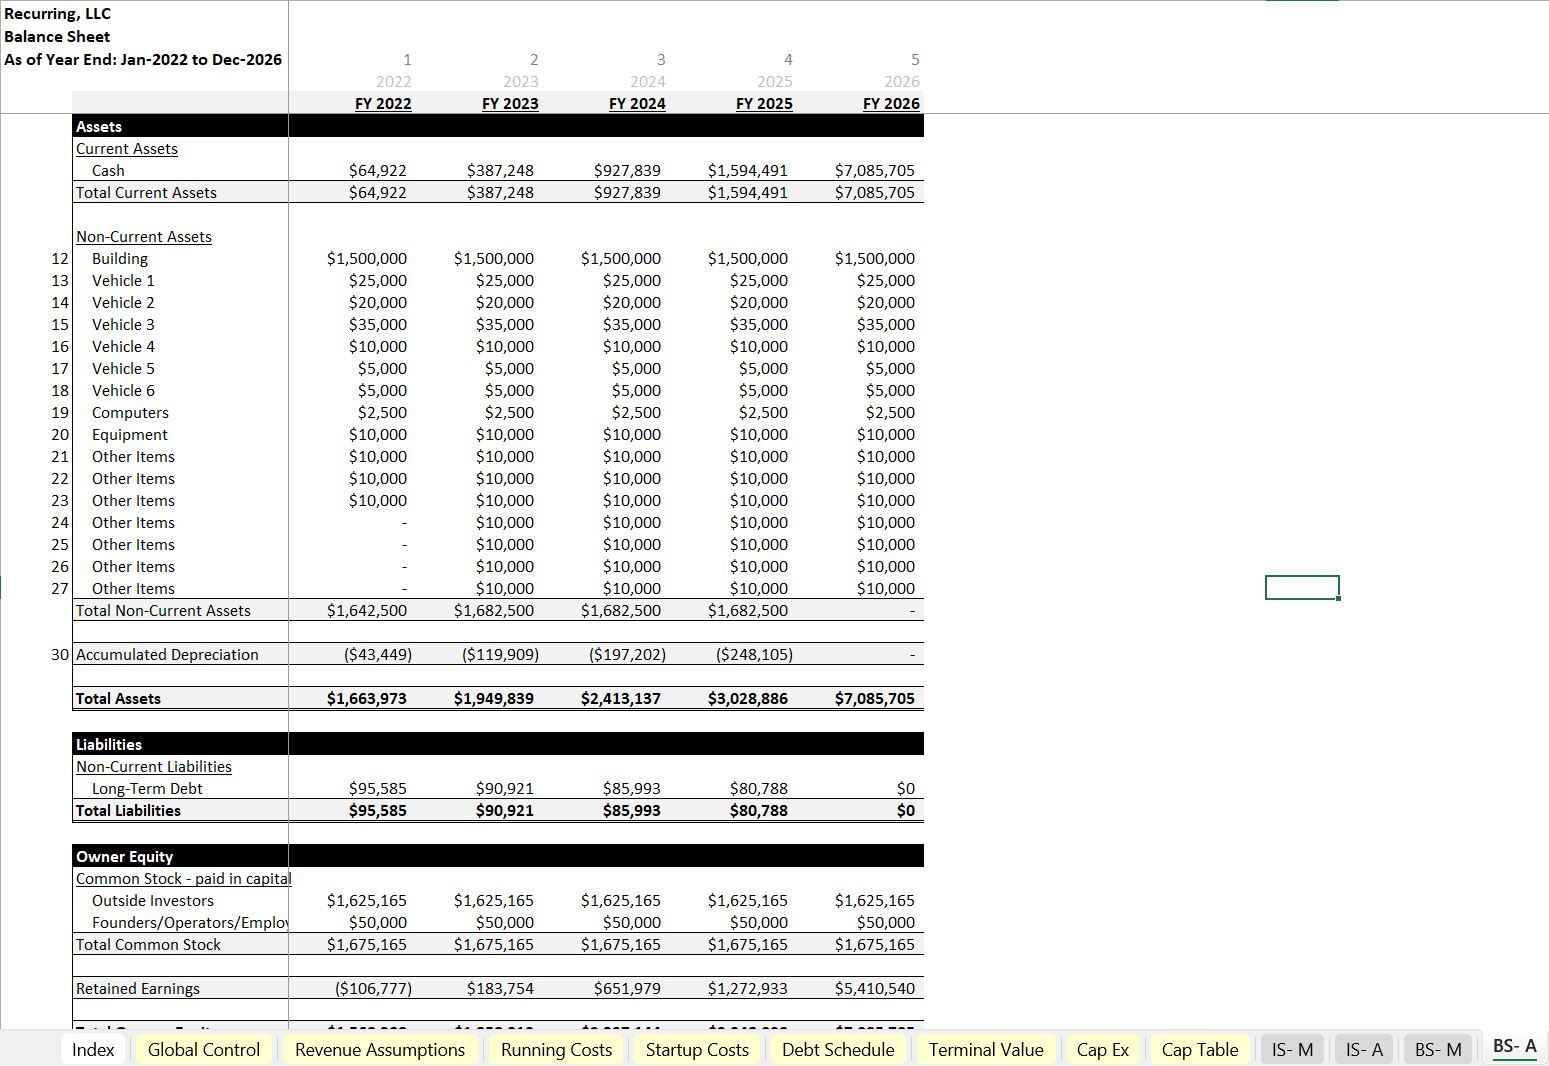Click Common Stock - paid in capital label
The height and width of the screenshot is (1066, 1549).
point(183,878)
